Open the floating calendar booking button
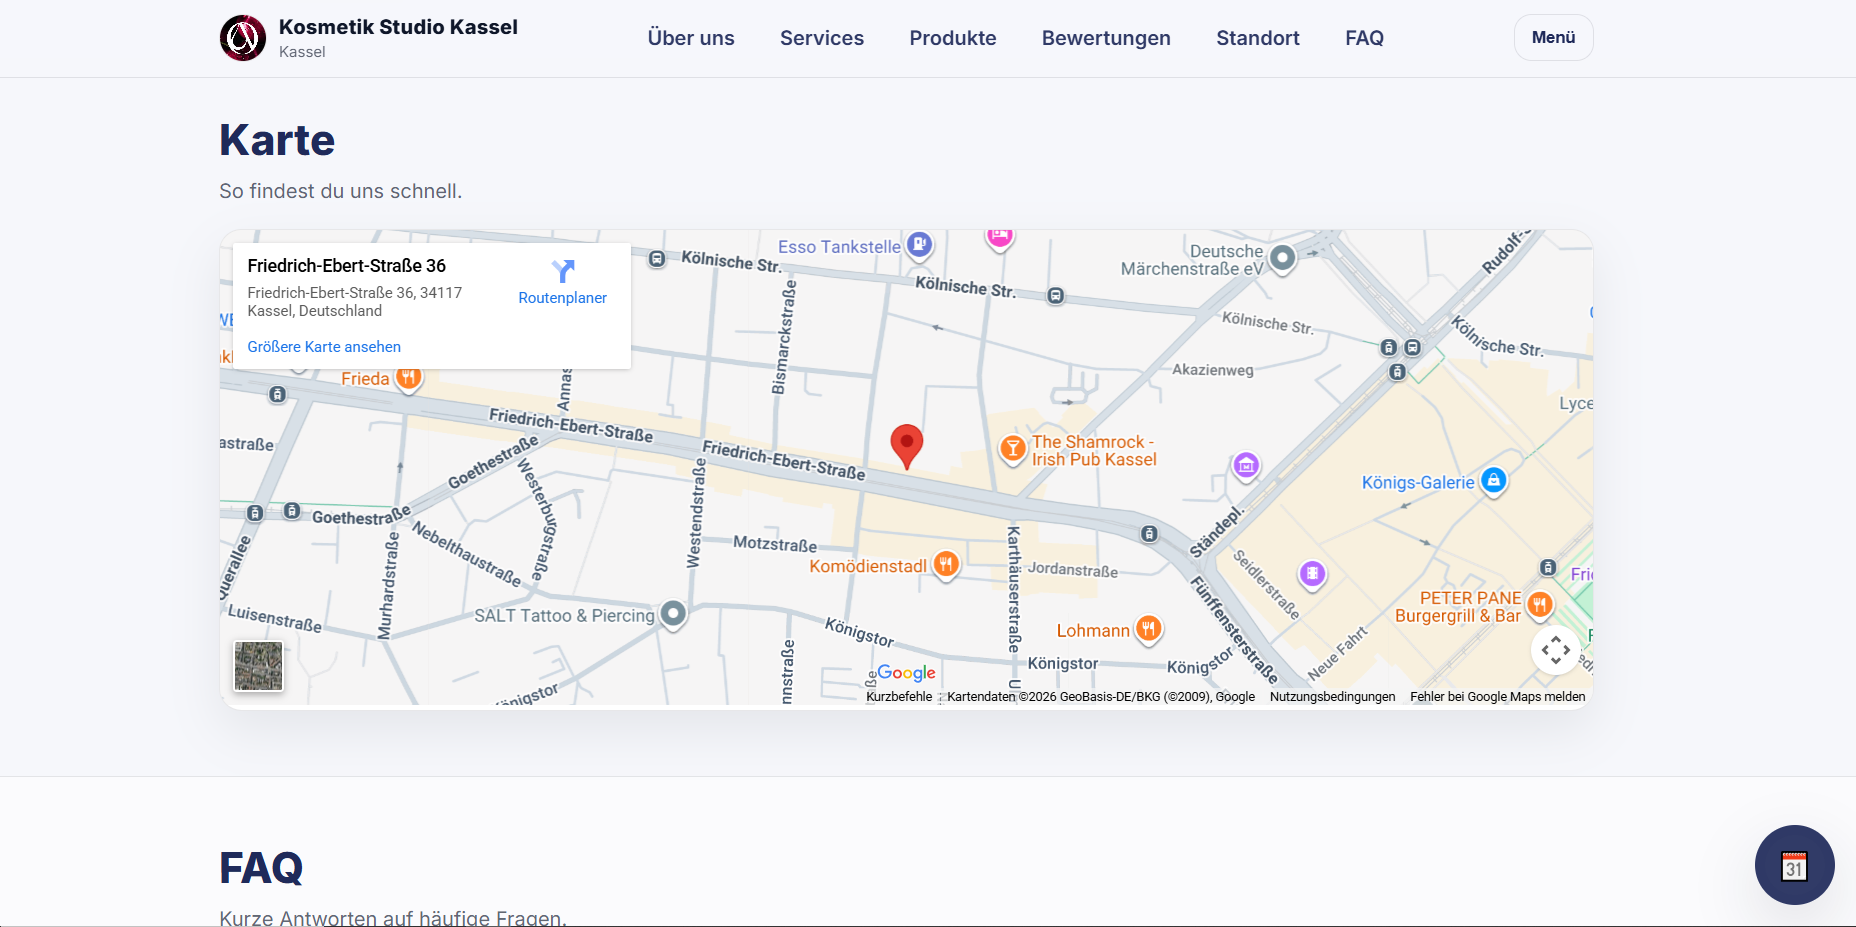The image size is (1856, 927). click(1794, 865)
